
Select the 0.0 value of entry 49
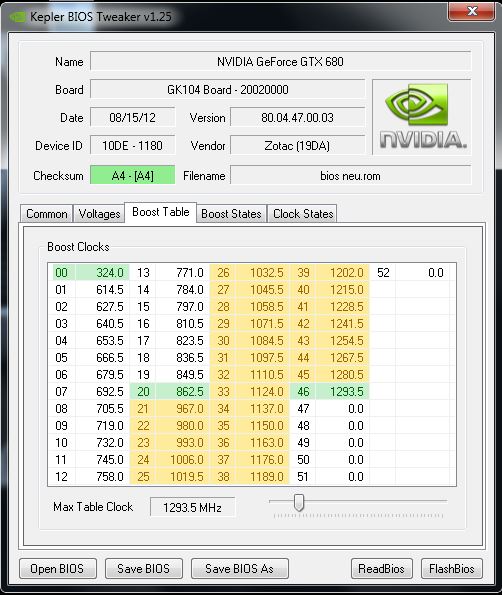pyautogui.click(x=343, y=442)
